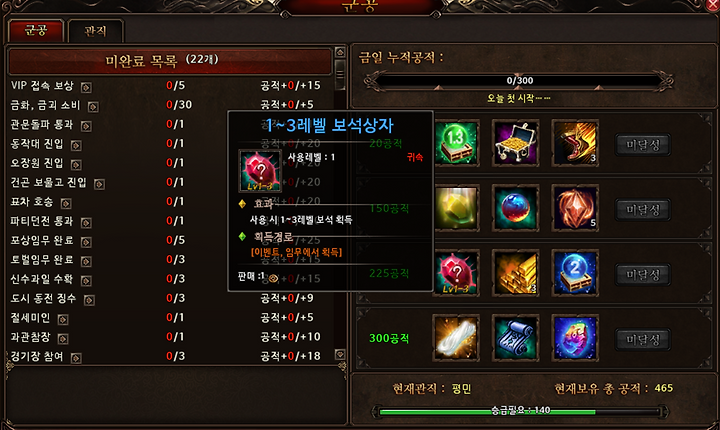The height and width of the screenshot is (430, 720).
Task: Click the 1.3 green crate reward icon
Action: pos(456,144)
